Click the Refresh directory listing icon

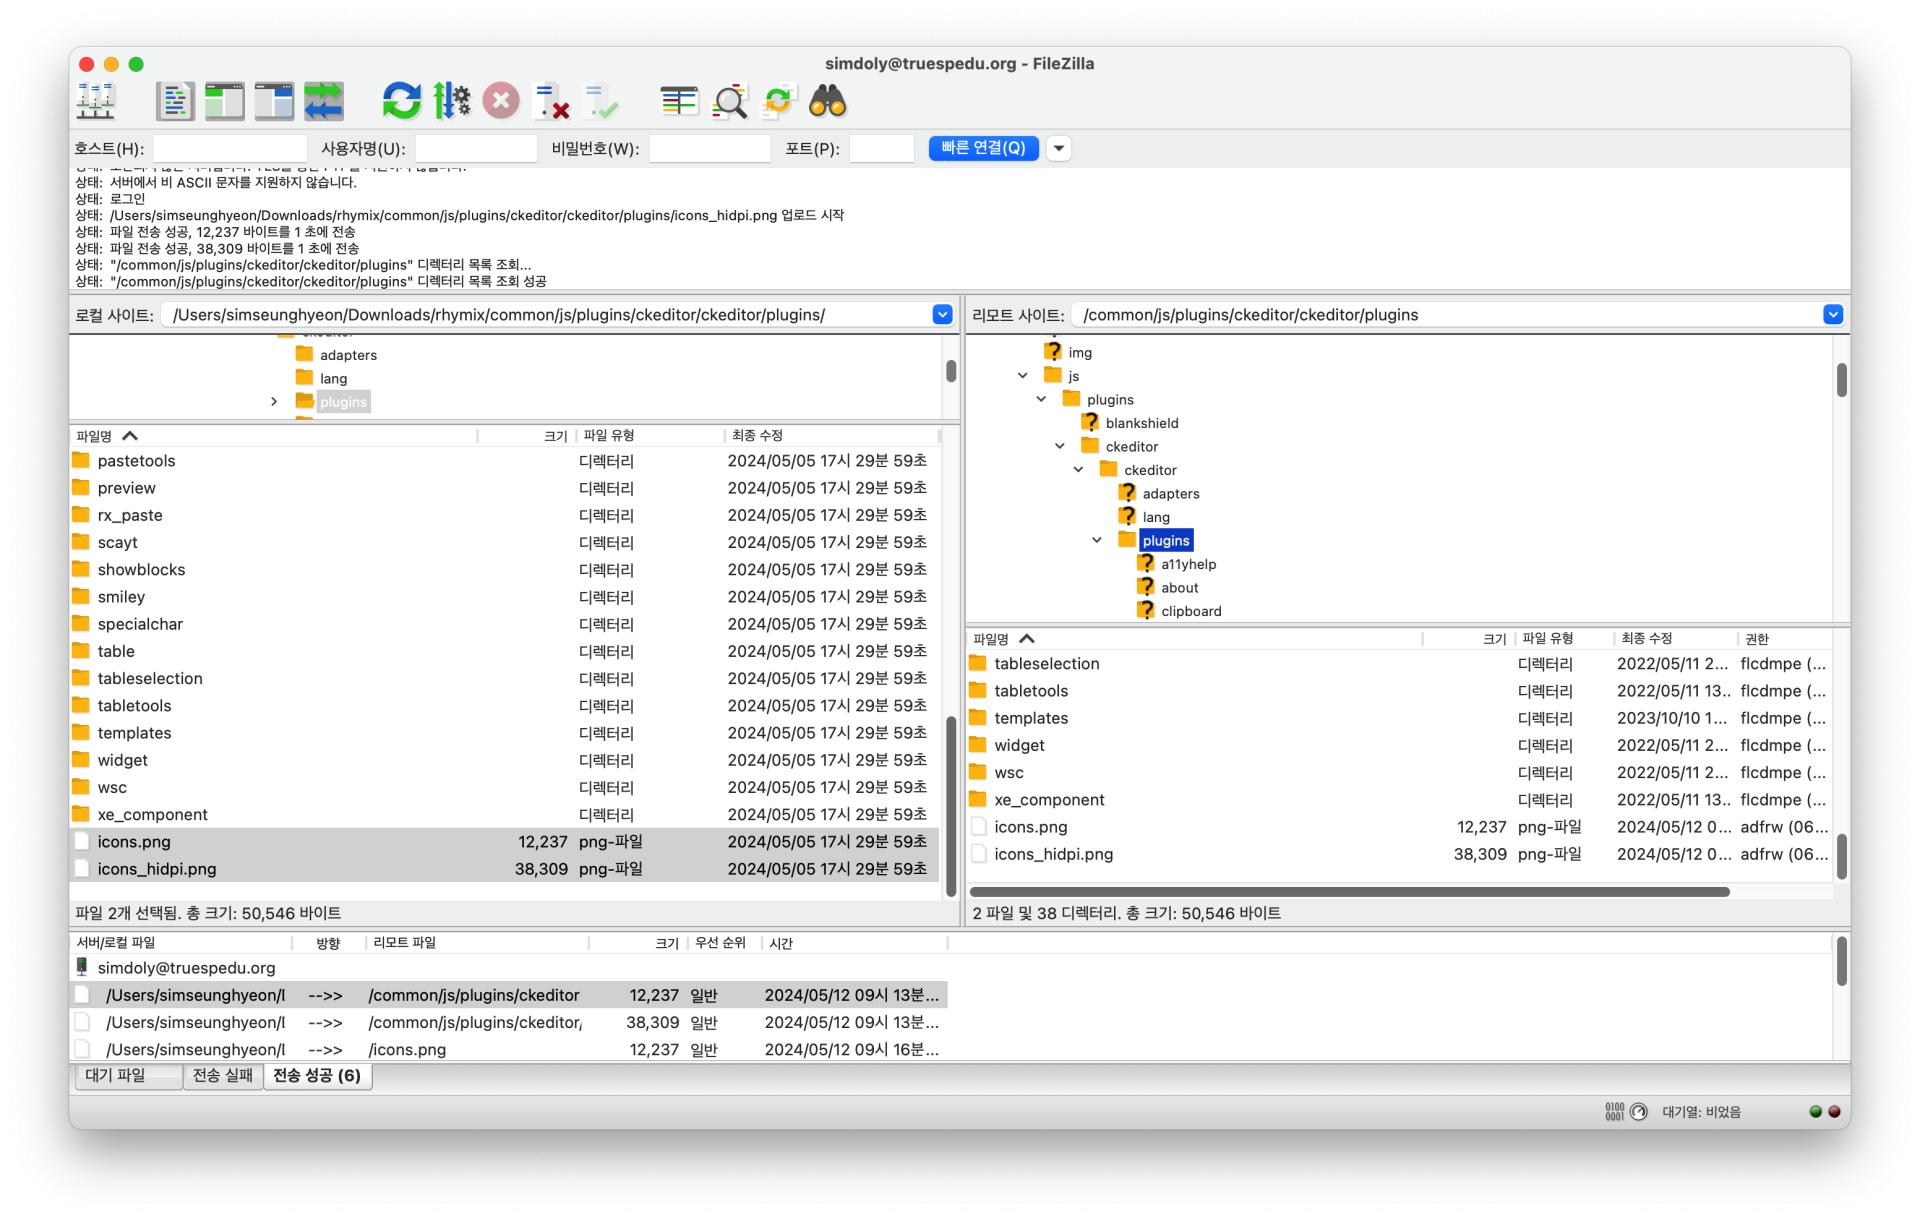click(x=400, y=103)
